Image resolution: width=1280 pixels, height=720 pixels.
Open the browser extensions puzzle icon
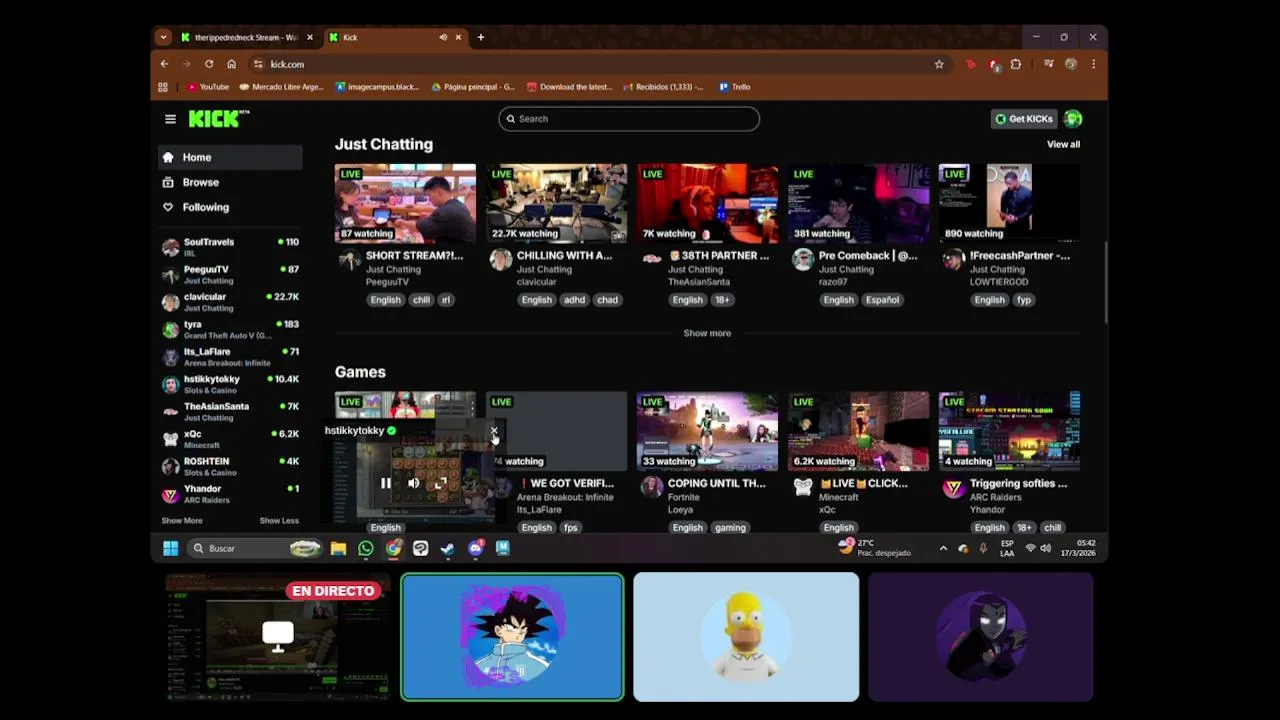[1016, 64]
